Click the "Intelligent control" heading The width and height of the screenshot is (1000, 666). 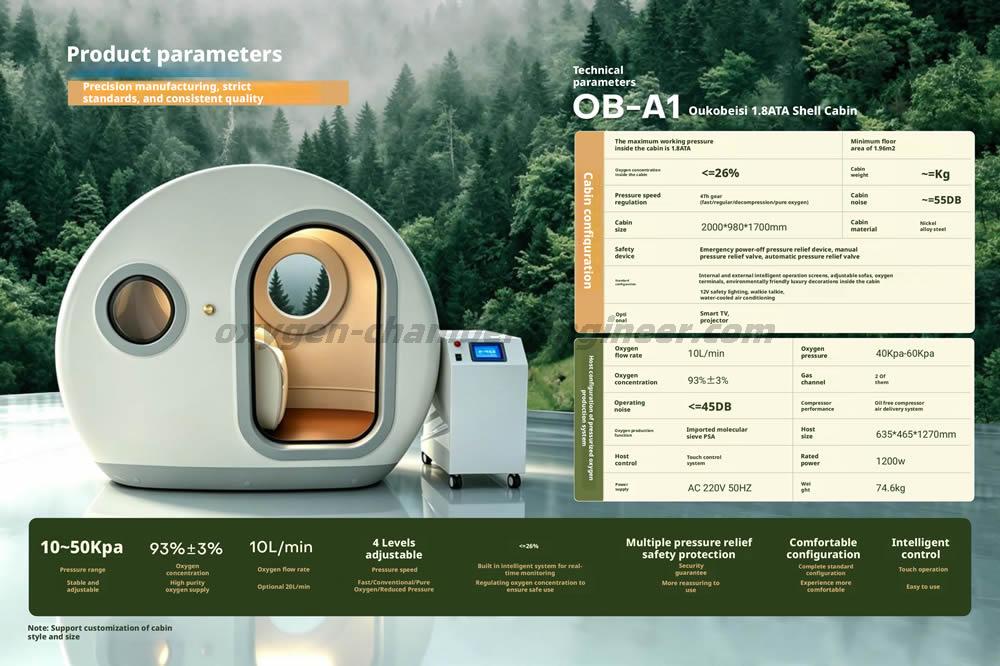click(x=920, y=549)
